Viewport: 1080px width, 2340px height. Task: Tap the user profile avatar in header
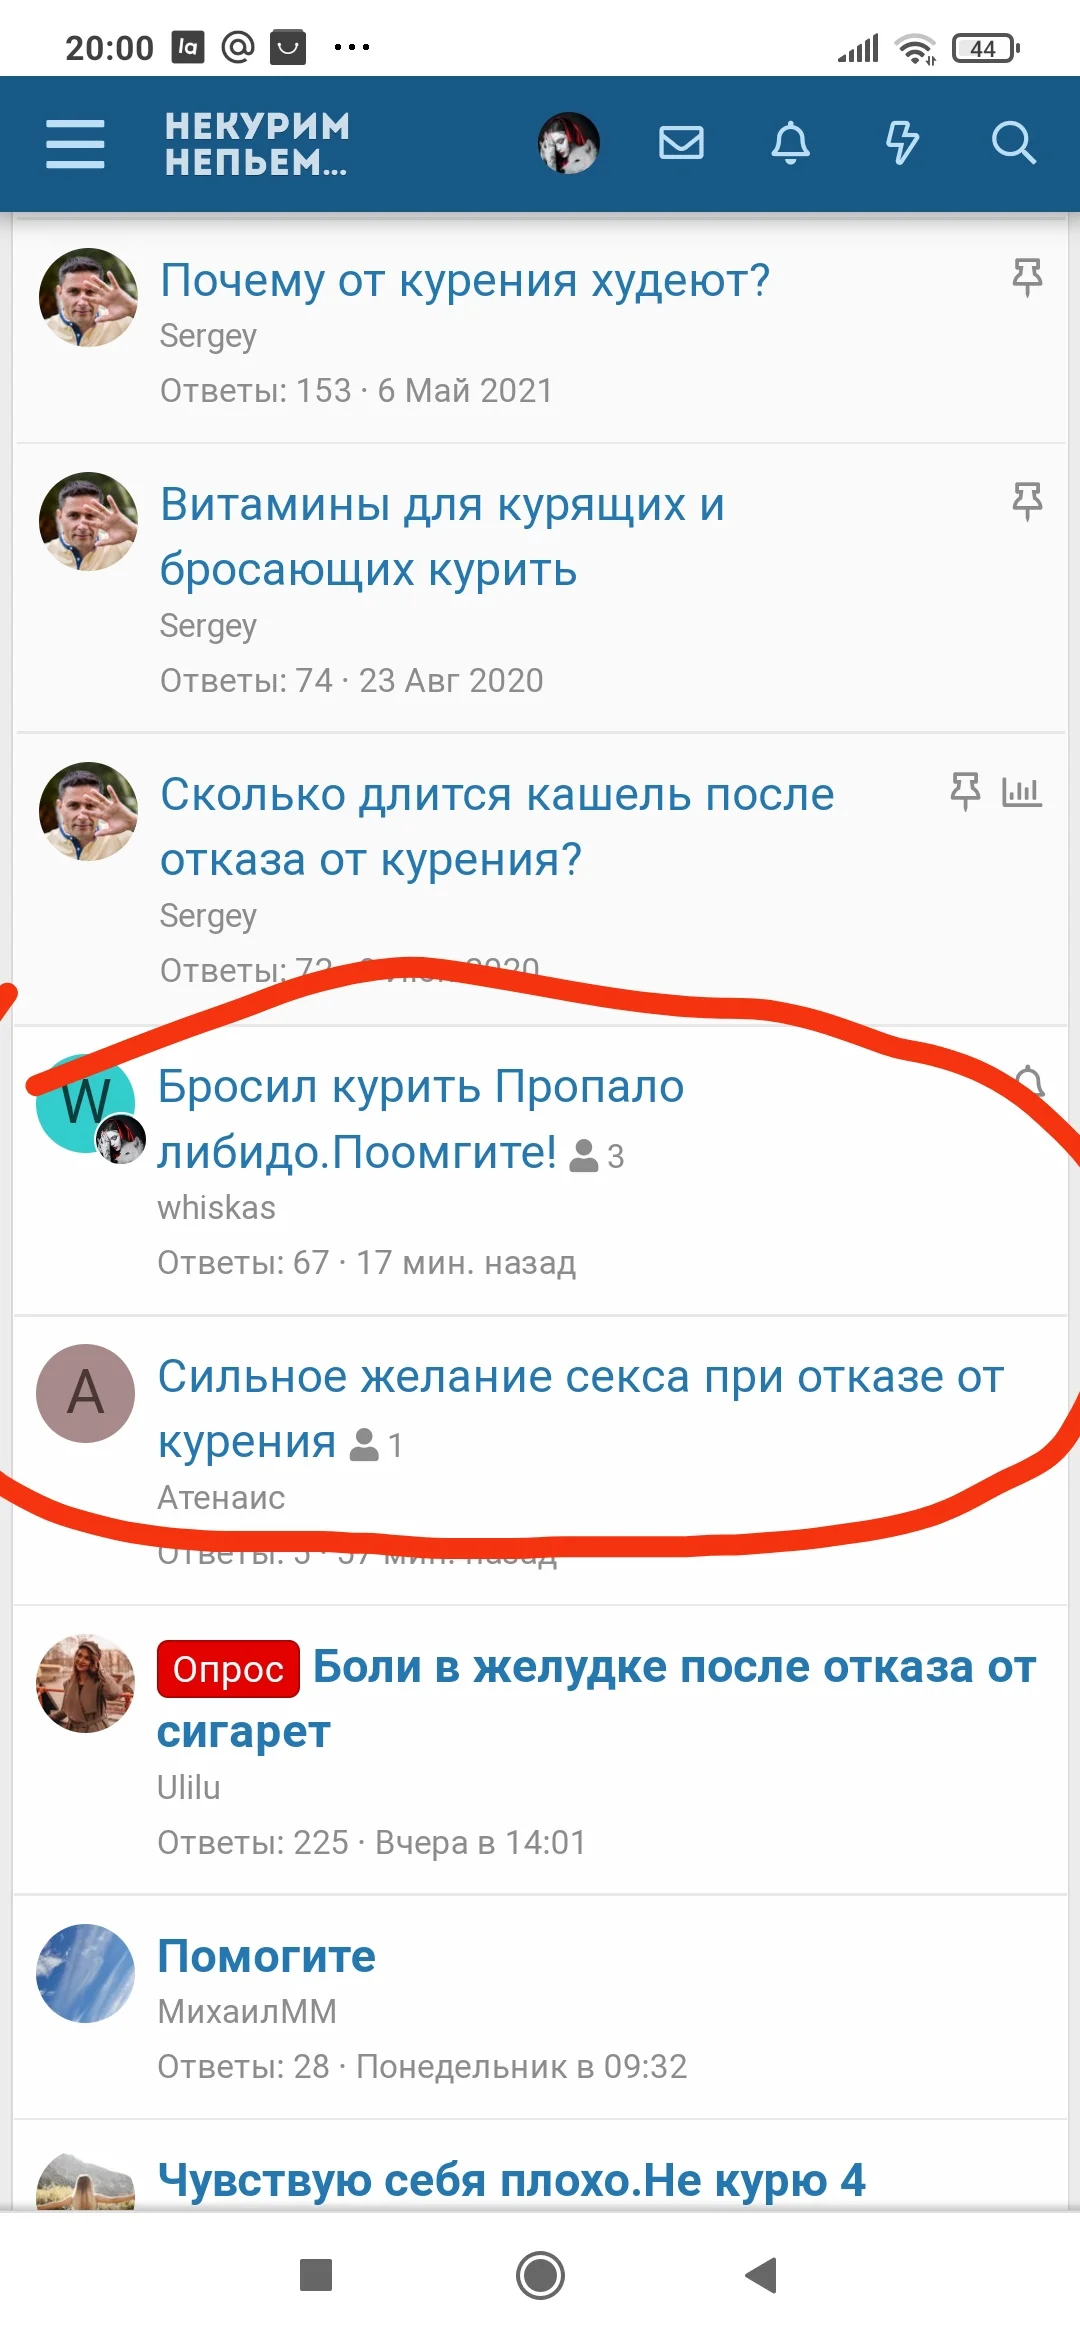[x=569, y=143]
